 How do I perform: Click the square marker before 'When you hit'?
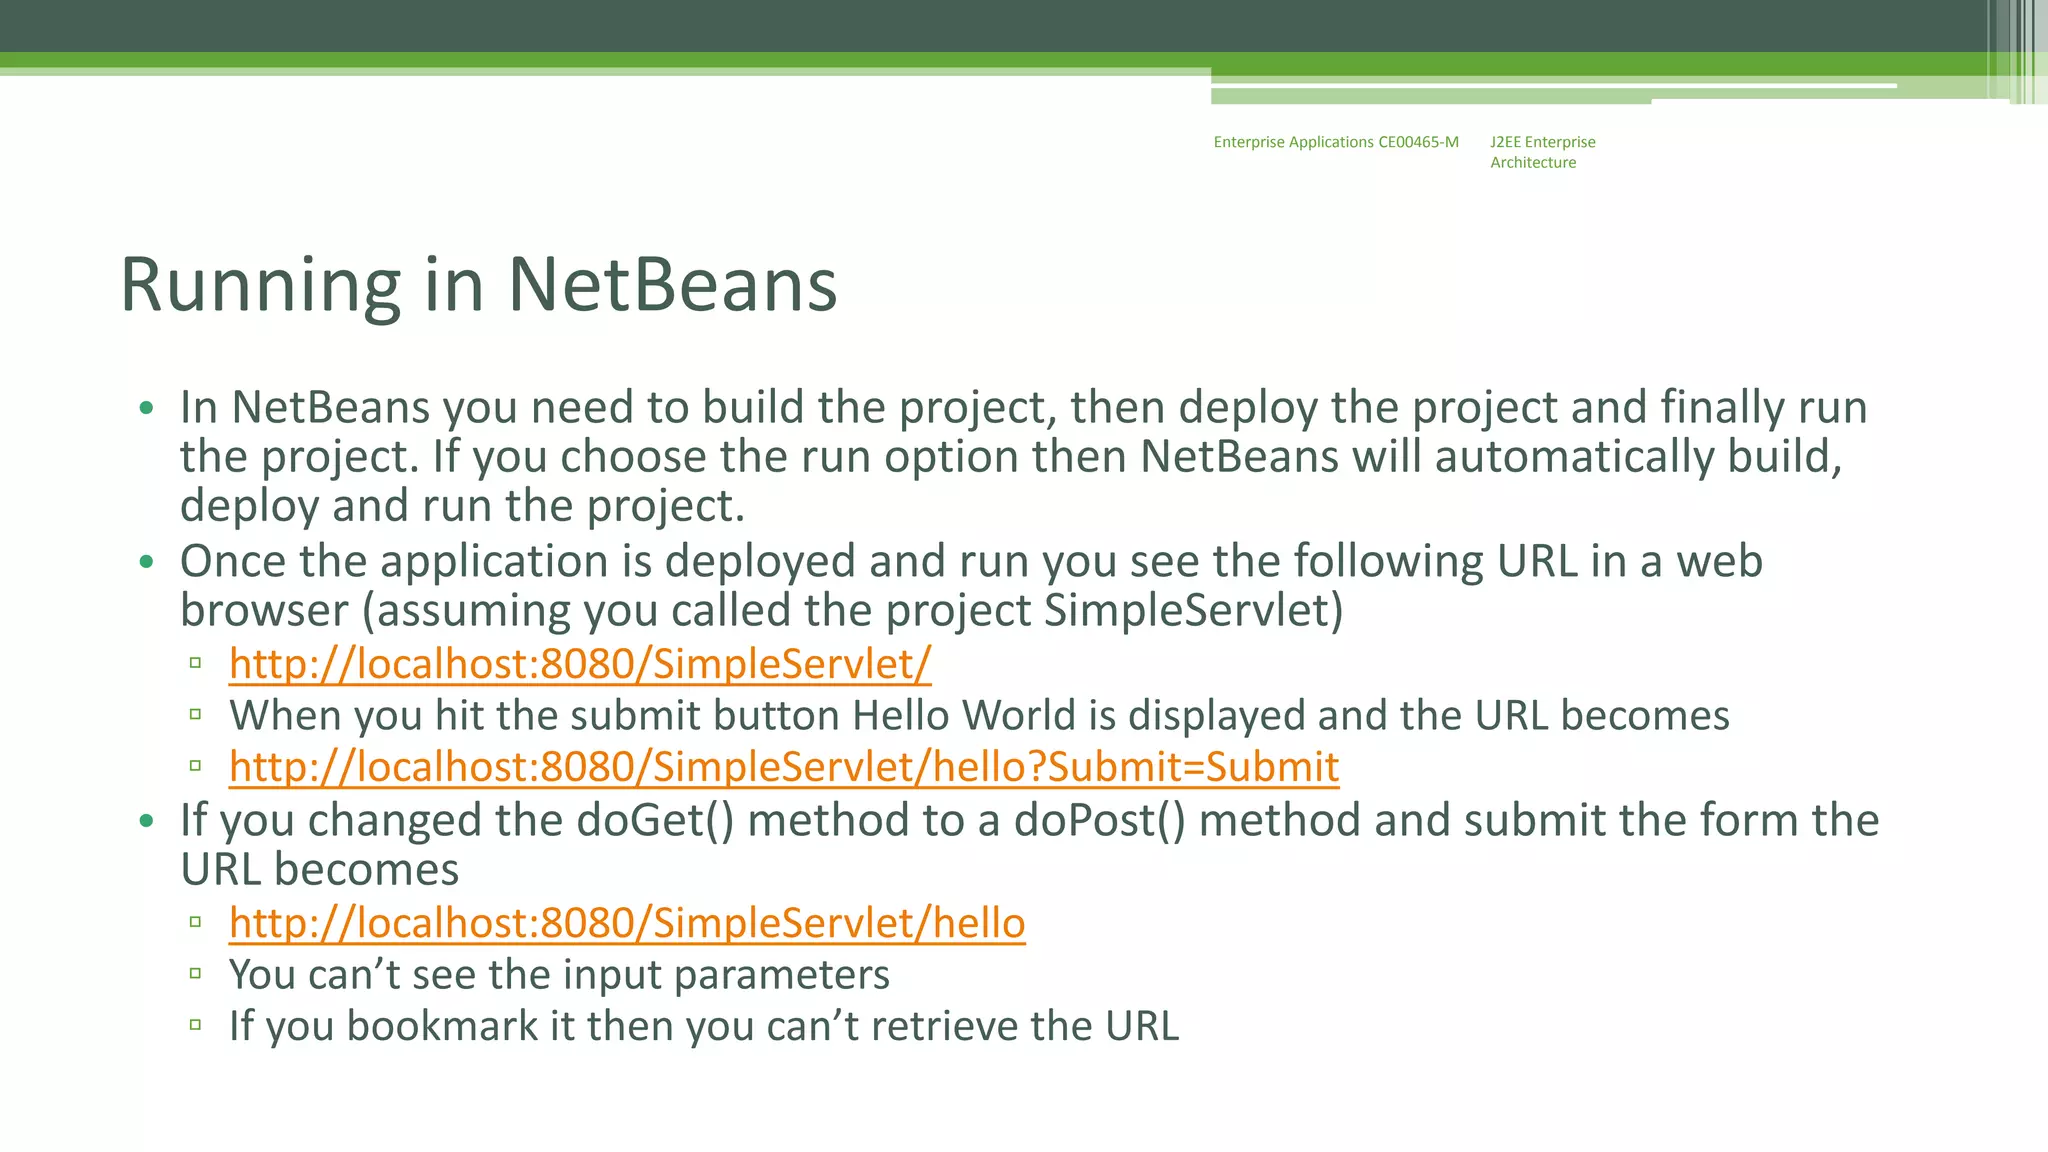[x=196, y=714]
